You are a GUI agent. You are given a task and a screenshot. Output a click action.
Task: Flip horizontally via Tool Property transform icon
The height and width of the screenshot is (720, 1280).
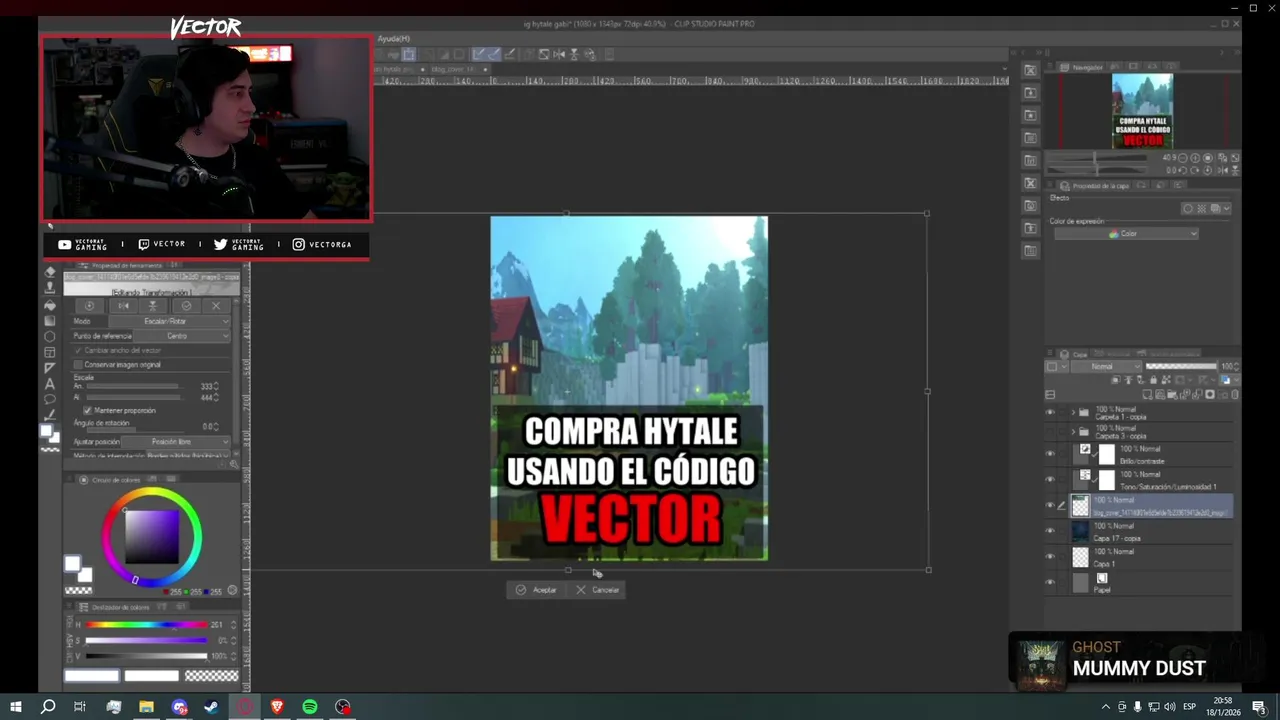click(123, 306)
